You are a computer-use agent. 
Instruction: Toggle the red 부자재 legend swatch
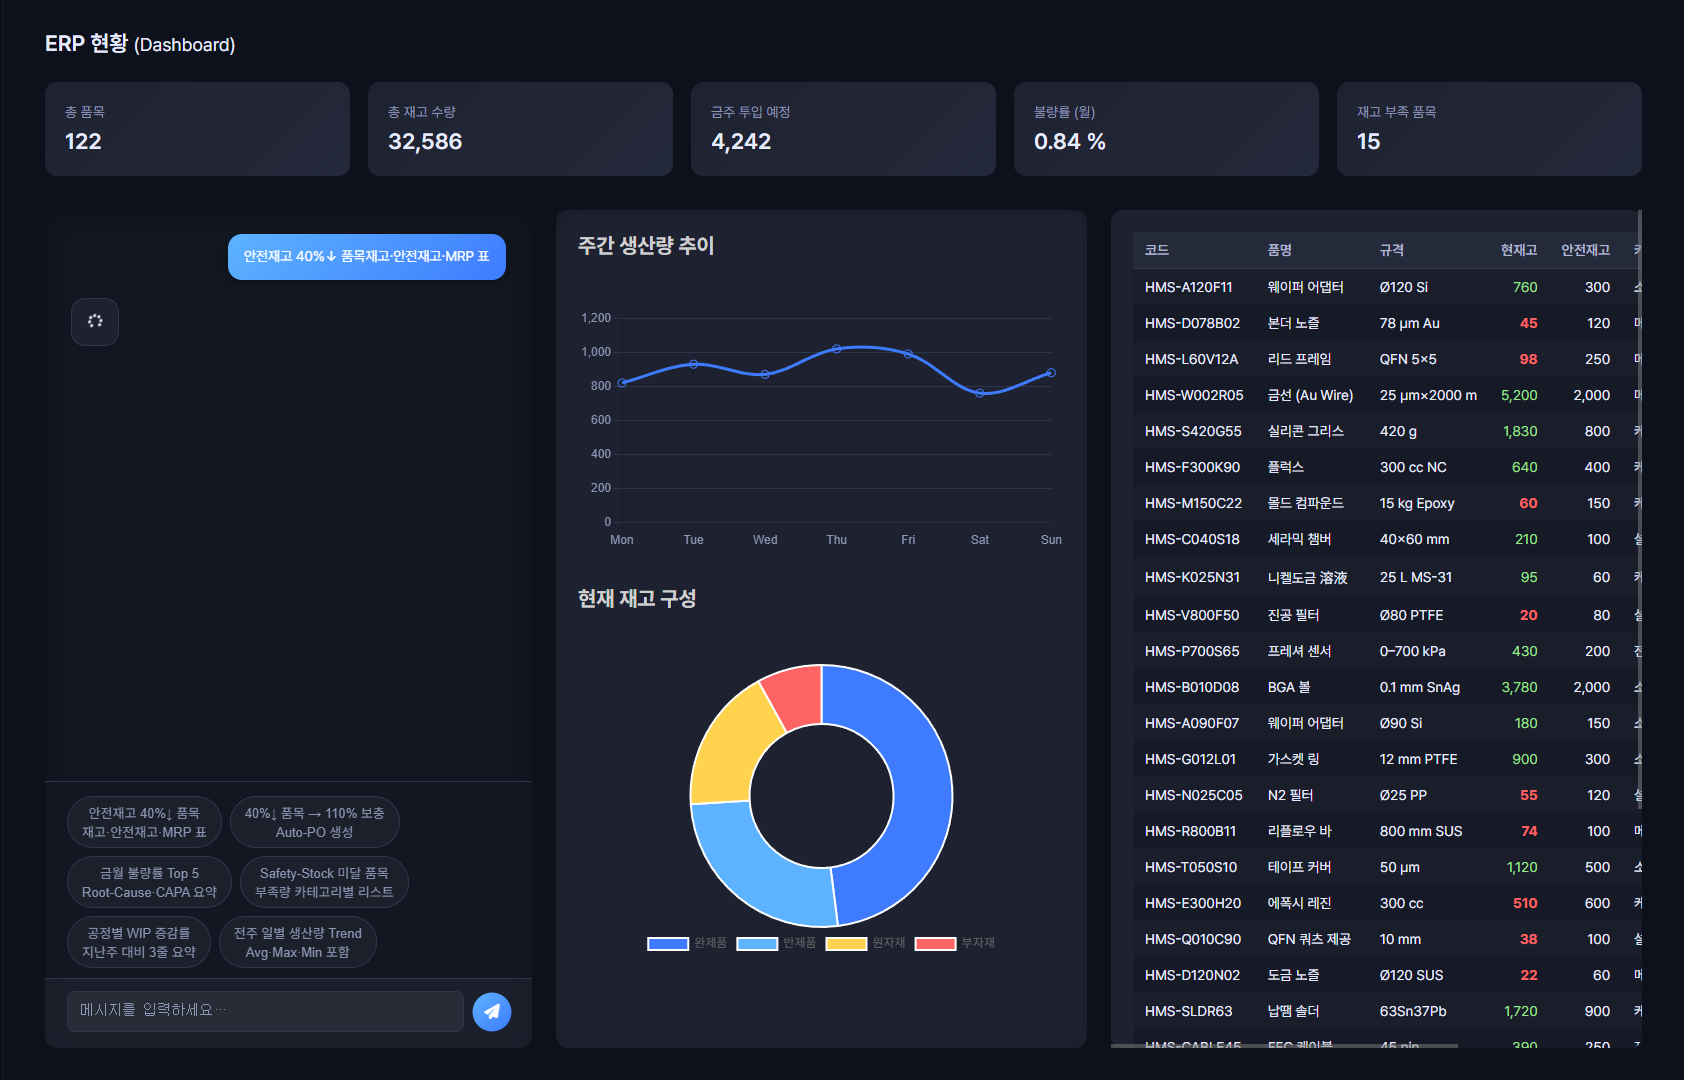pos(936,943)
